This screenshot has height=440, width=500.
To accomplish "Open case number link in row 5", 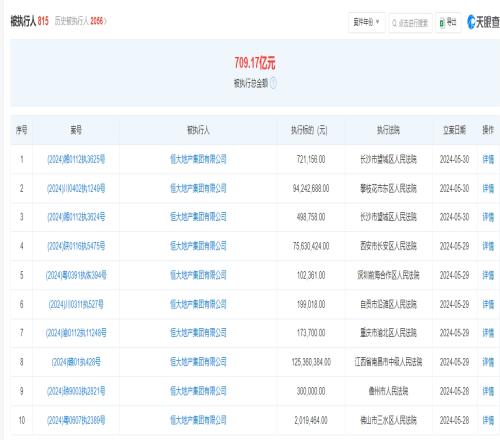I will pos(76,275).
